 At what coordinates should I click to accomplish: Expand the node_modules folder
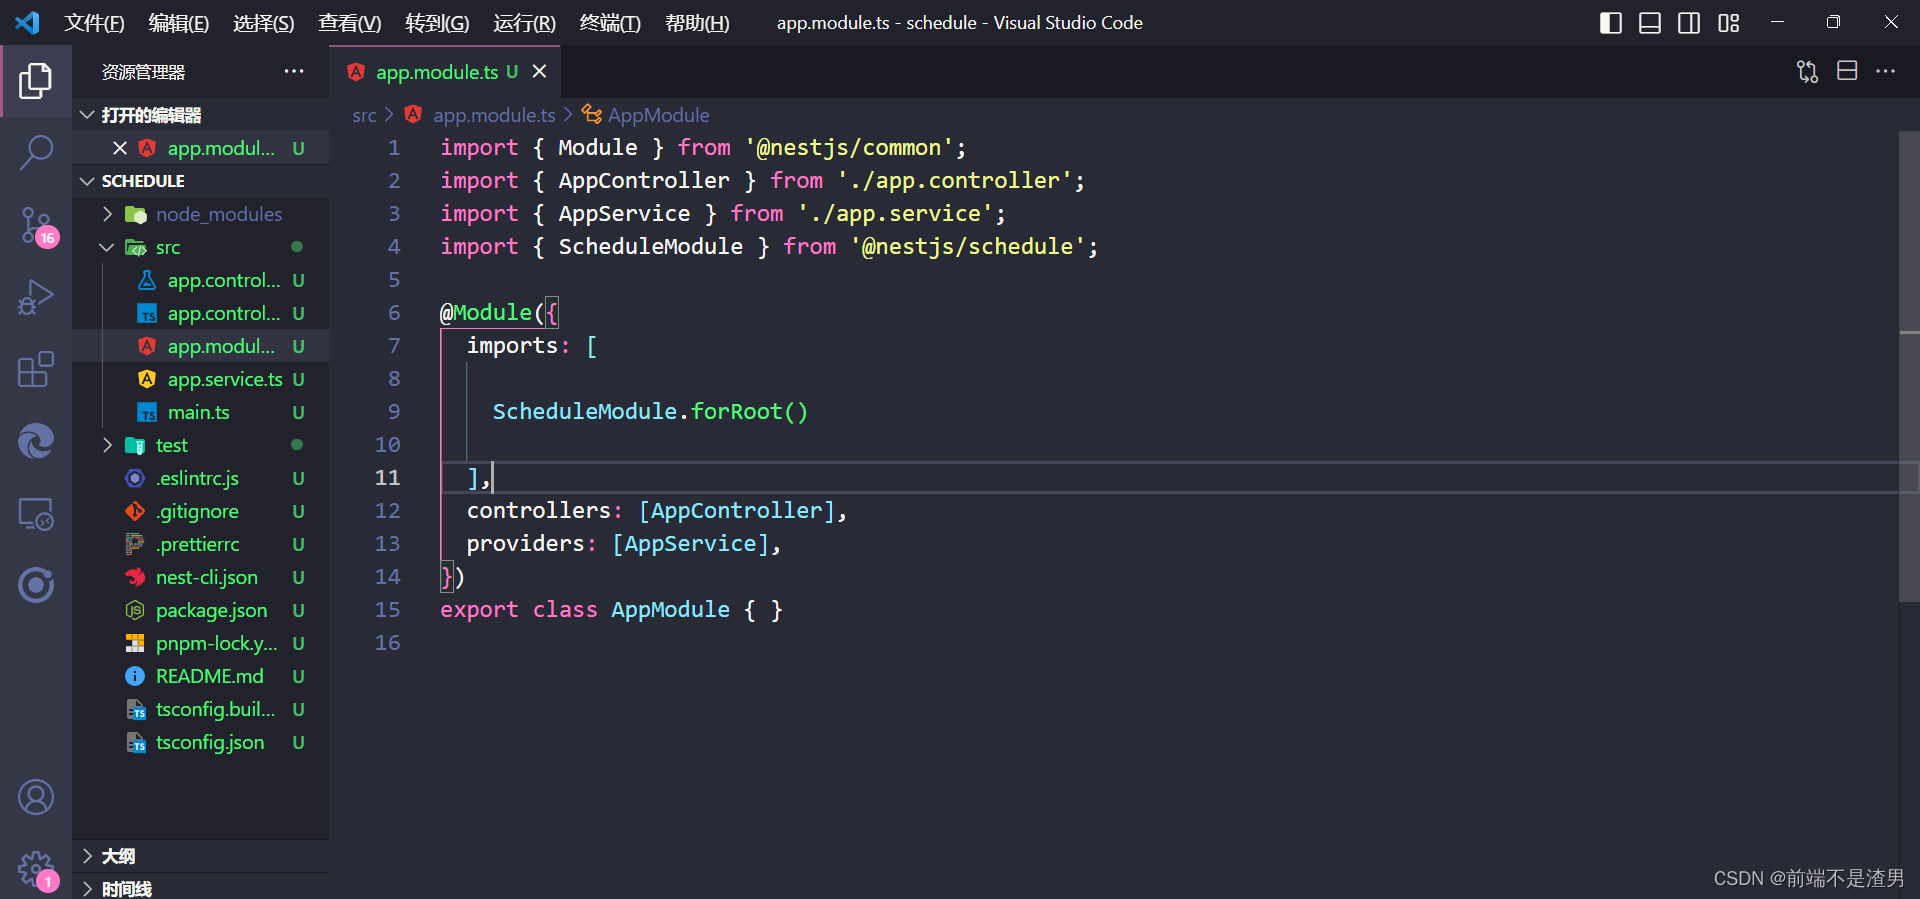[x=107, y=214]
